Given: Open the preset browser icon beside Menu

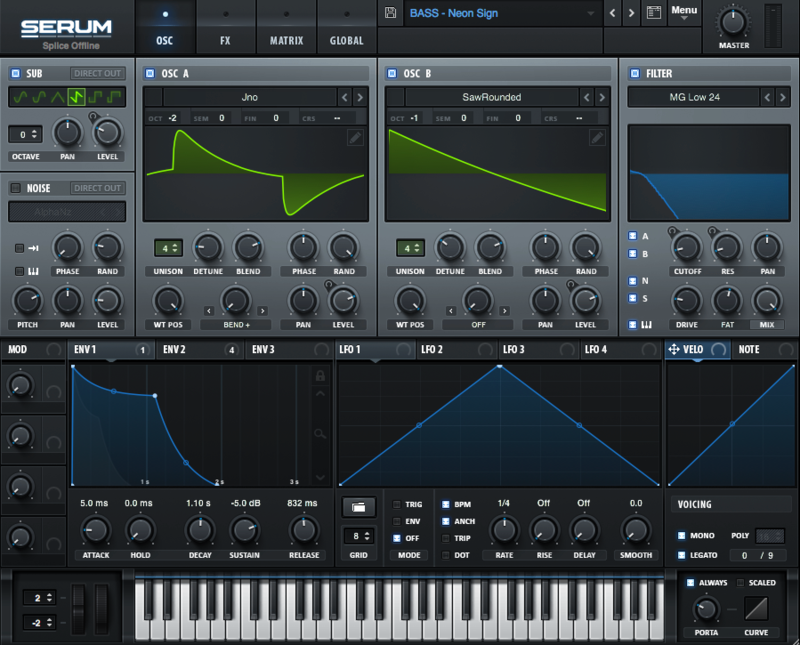Looking at the screenshot, I should (655, 13).
